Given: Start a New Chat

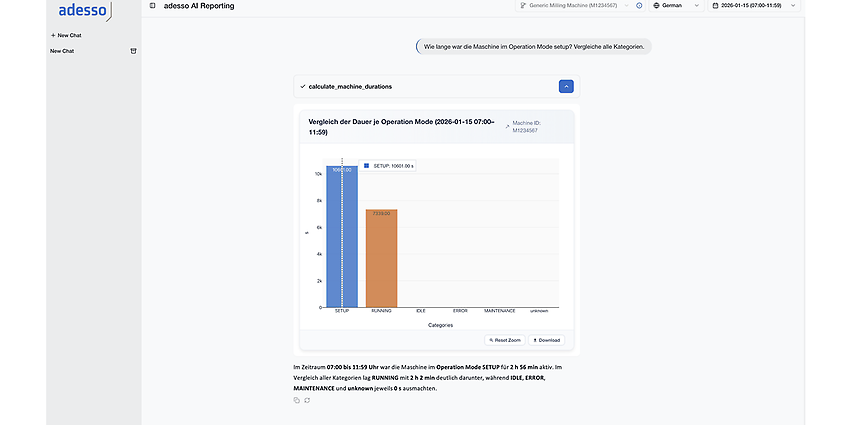Looking at the screenshot, I should coord(66,35).
